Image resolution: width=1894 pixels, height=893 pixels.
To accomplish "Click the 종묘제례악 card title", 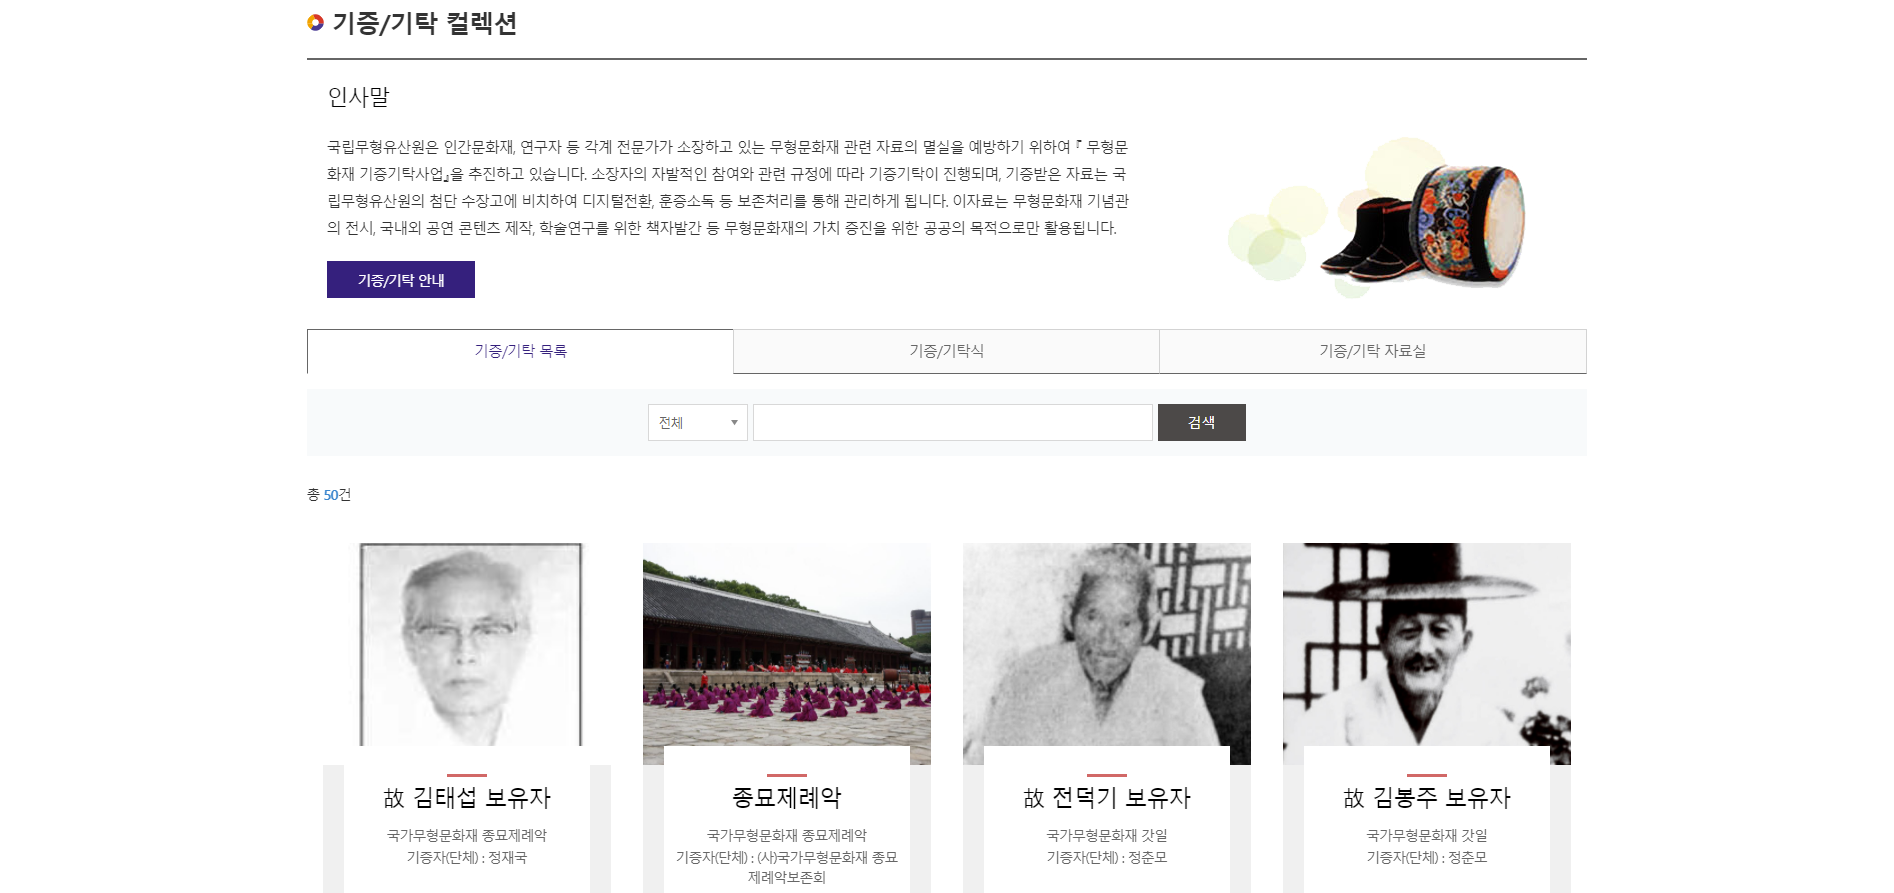I will pos(786,798).
